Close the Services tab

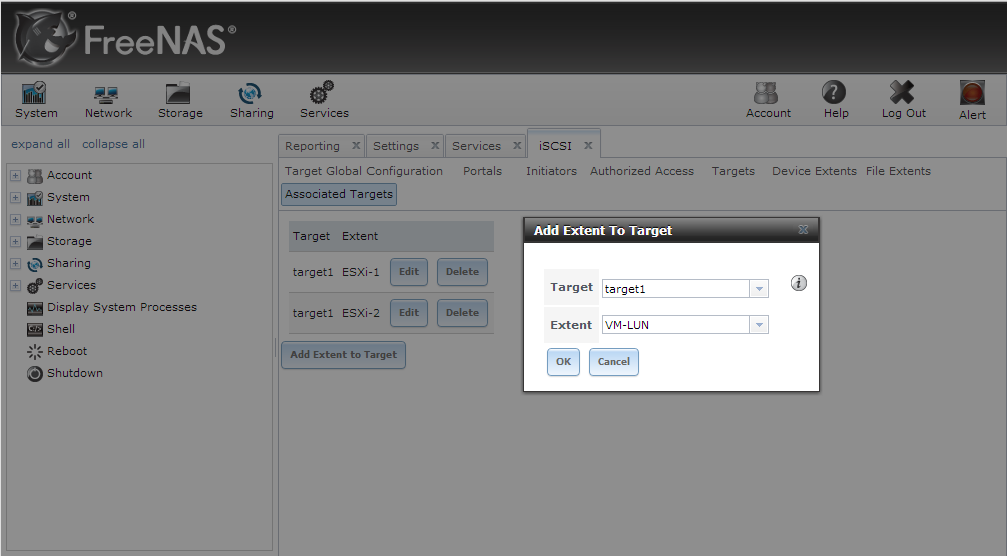[517, 146]
